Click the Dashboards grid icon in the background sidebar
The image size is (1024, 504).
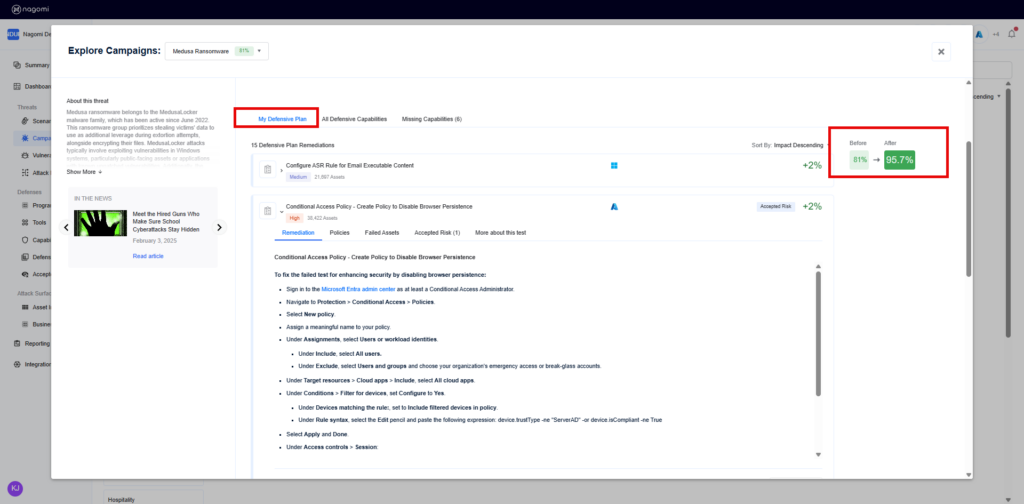click(18, 86)
